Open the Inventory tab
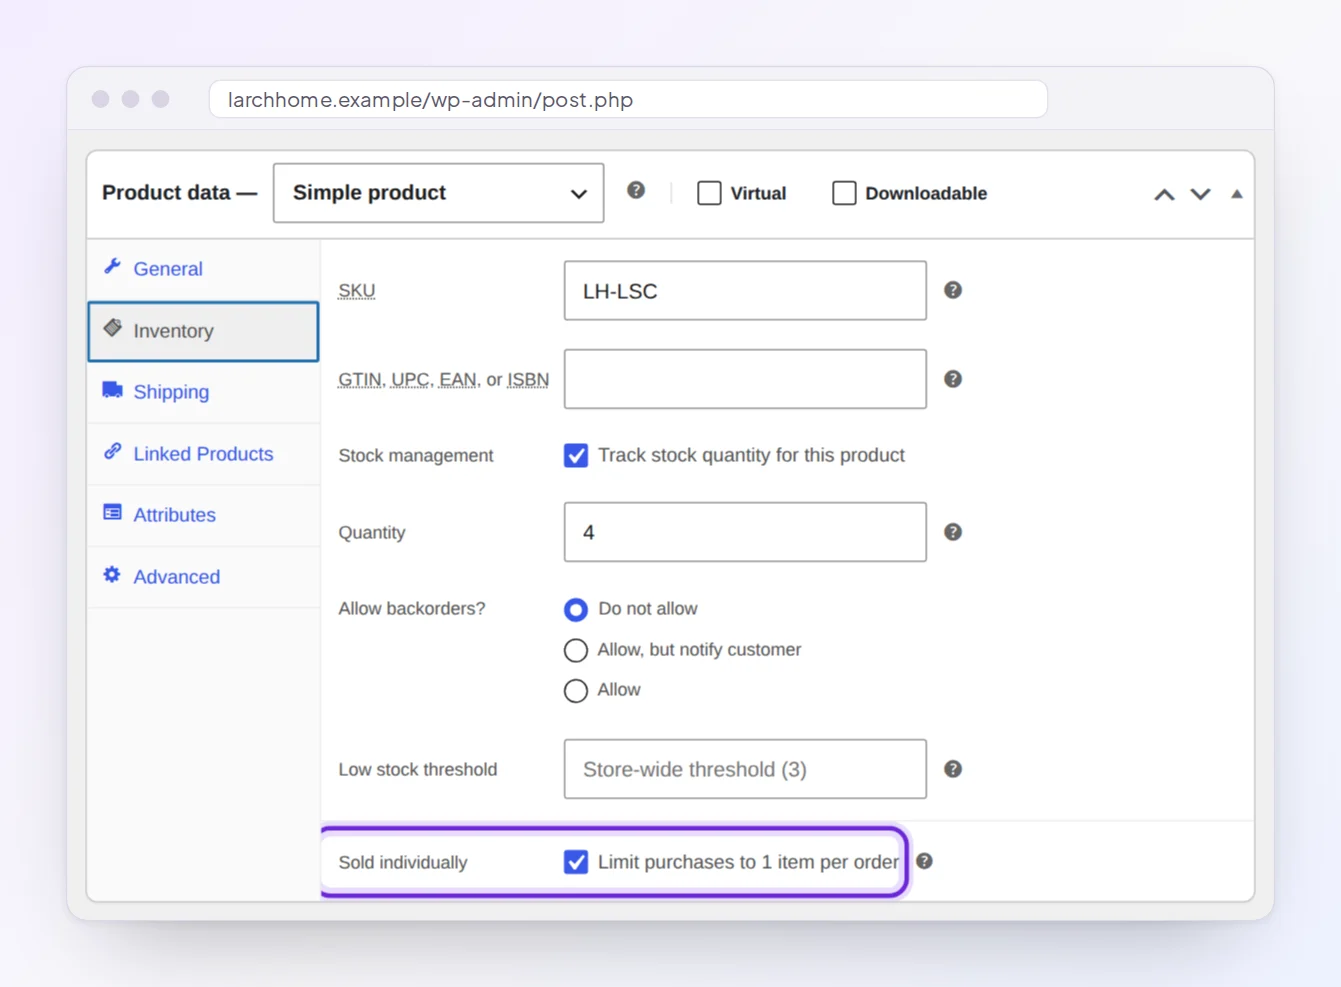The height and width of the screenshot is (987, 1341). [x=203, y=331]
